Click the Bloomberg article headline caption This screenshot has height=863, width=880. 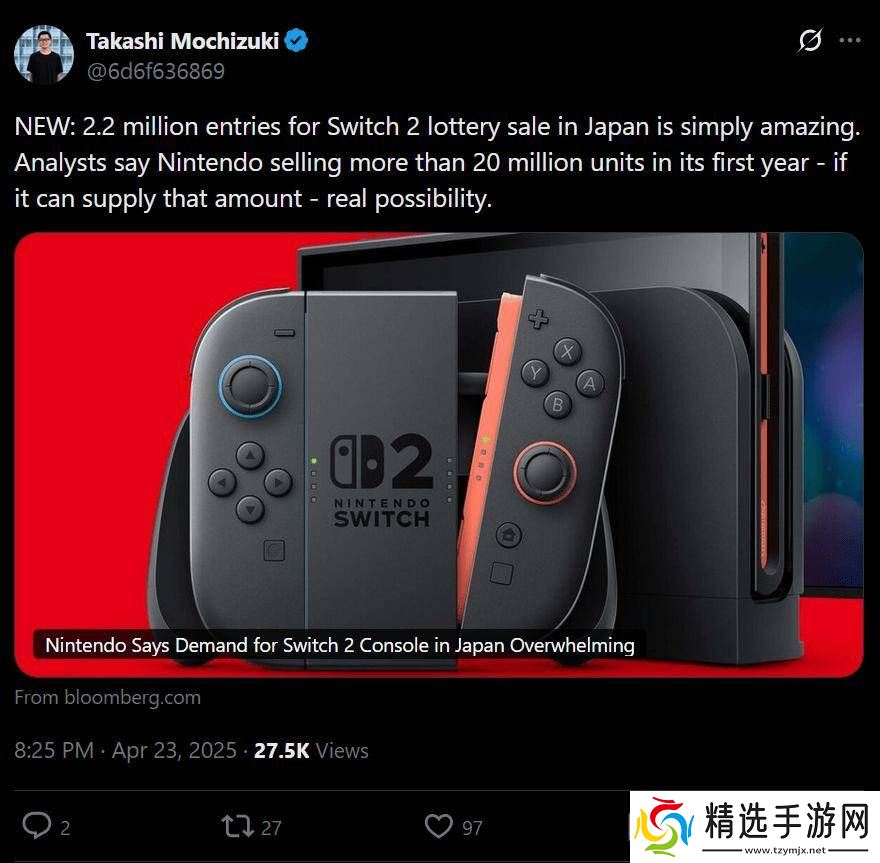click(x=340, y=645)
